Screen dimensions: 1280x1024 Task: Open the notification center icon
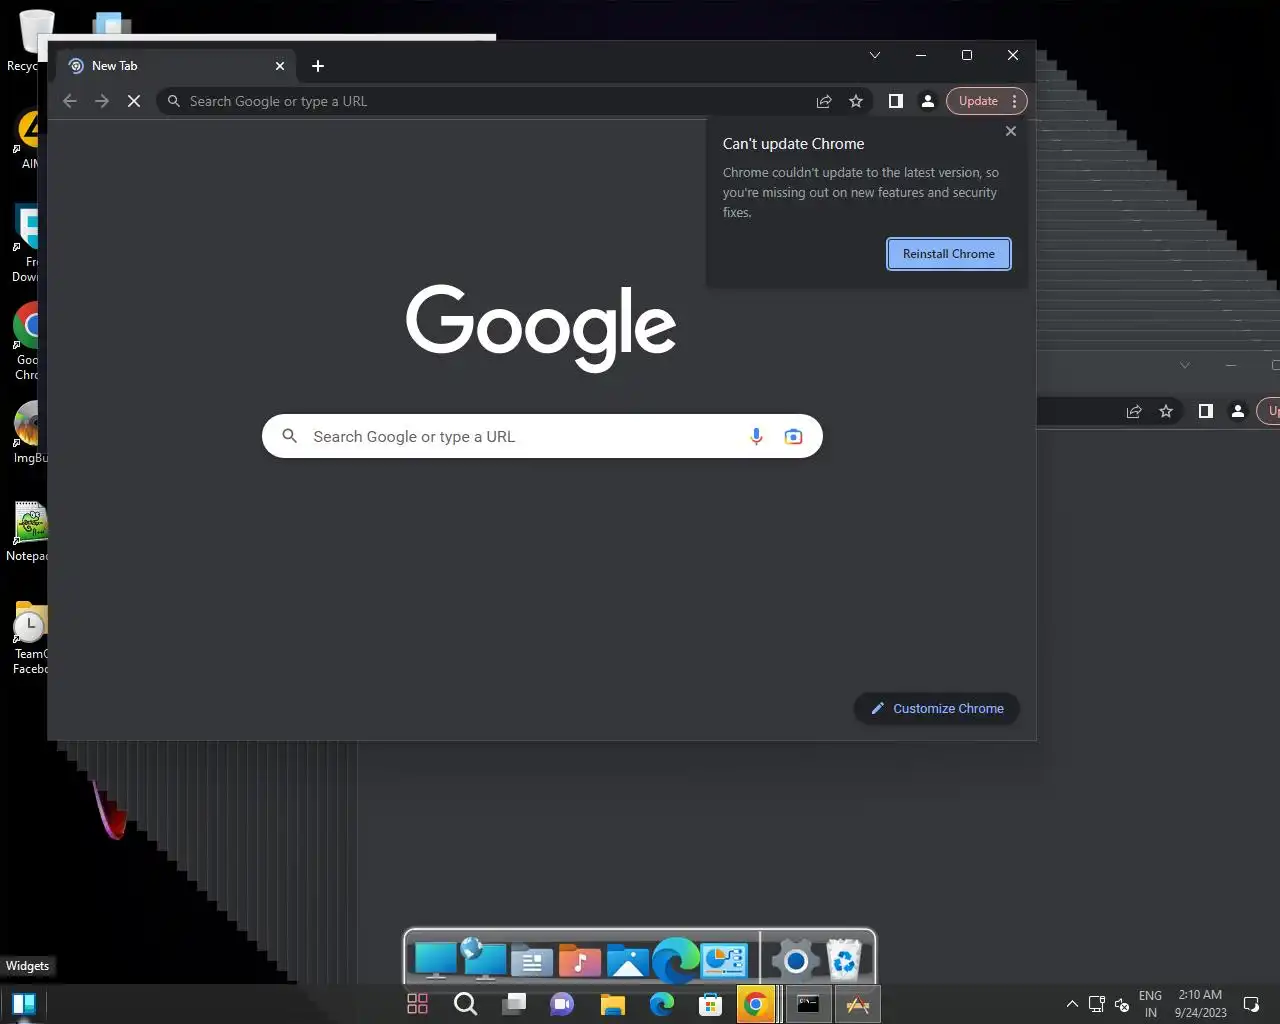(1251, 1004)
